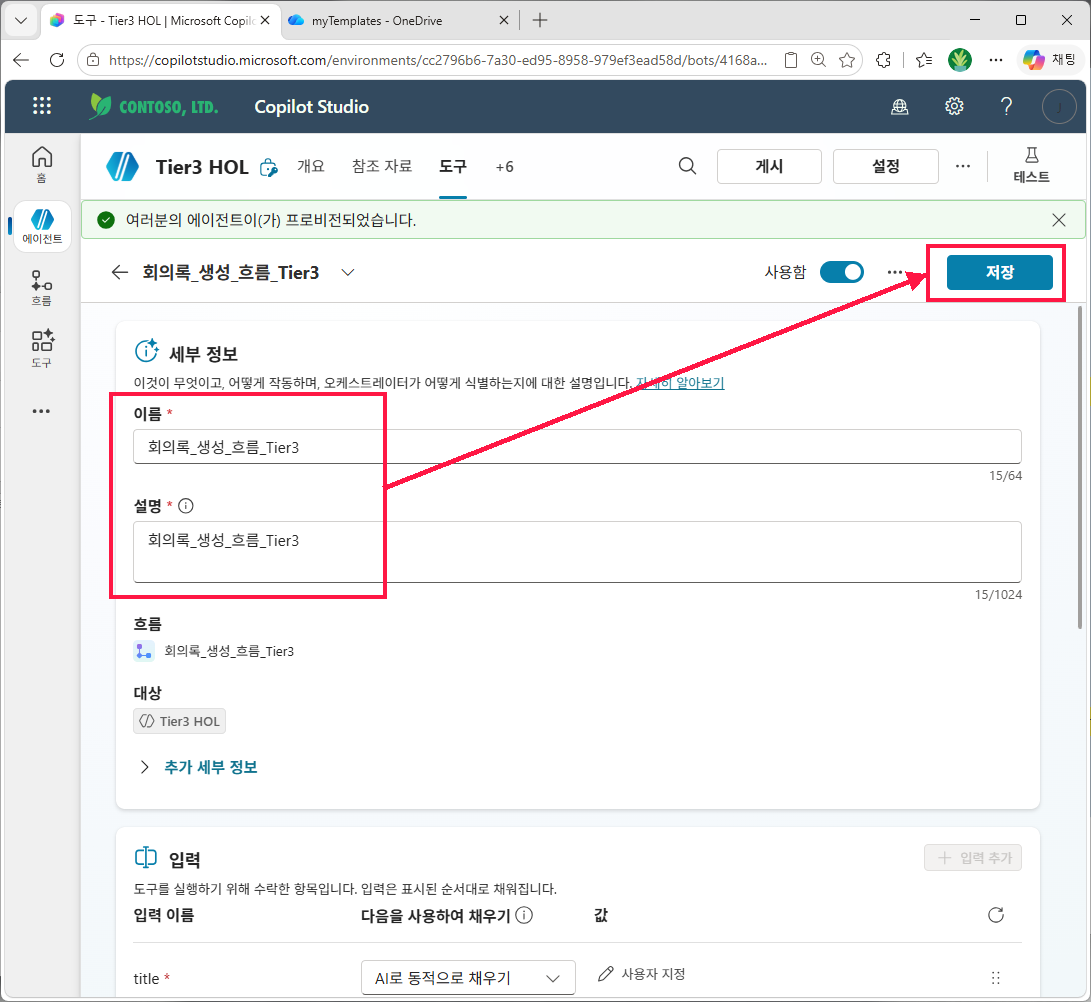This screenshot has height=1002, width=1091.
Task: Open the agent bar more options ellipsis
Action: tap(962, 166)
